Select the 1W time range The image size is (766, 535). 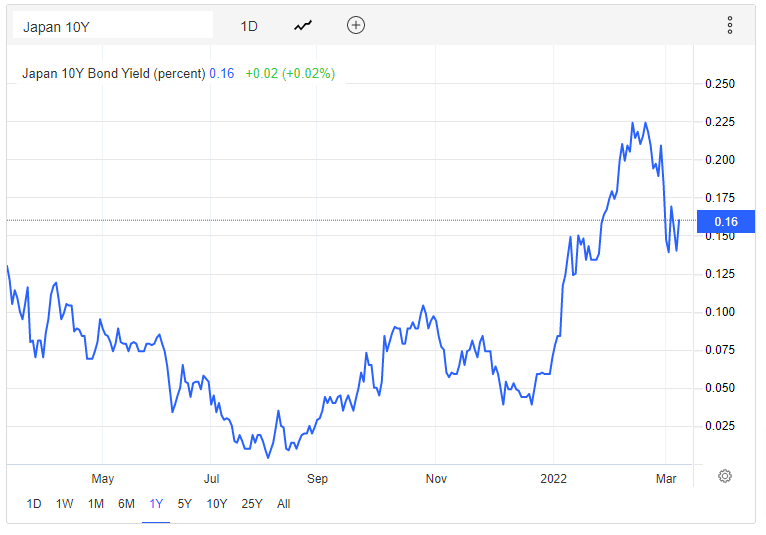[64, 504]
